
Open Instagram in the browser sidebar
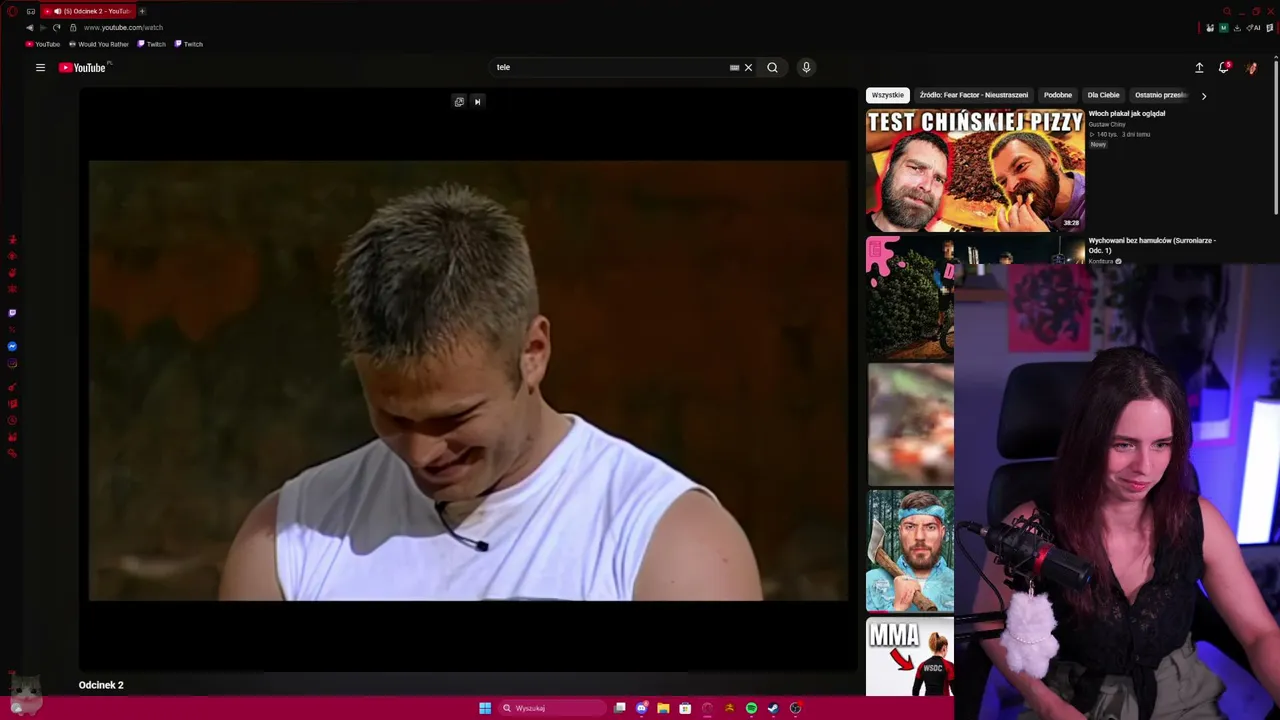(12, 363)
